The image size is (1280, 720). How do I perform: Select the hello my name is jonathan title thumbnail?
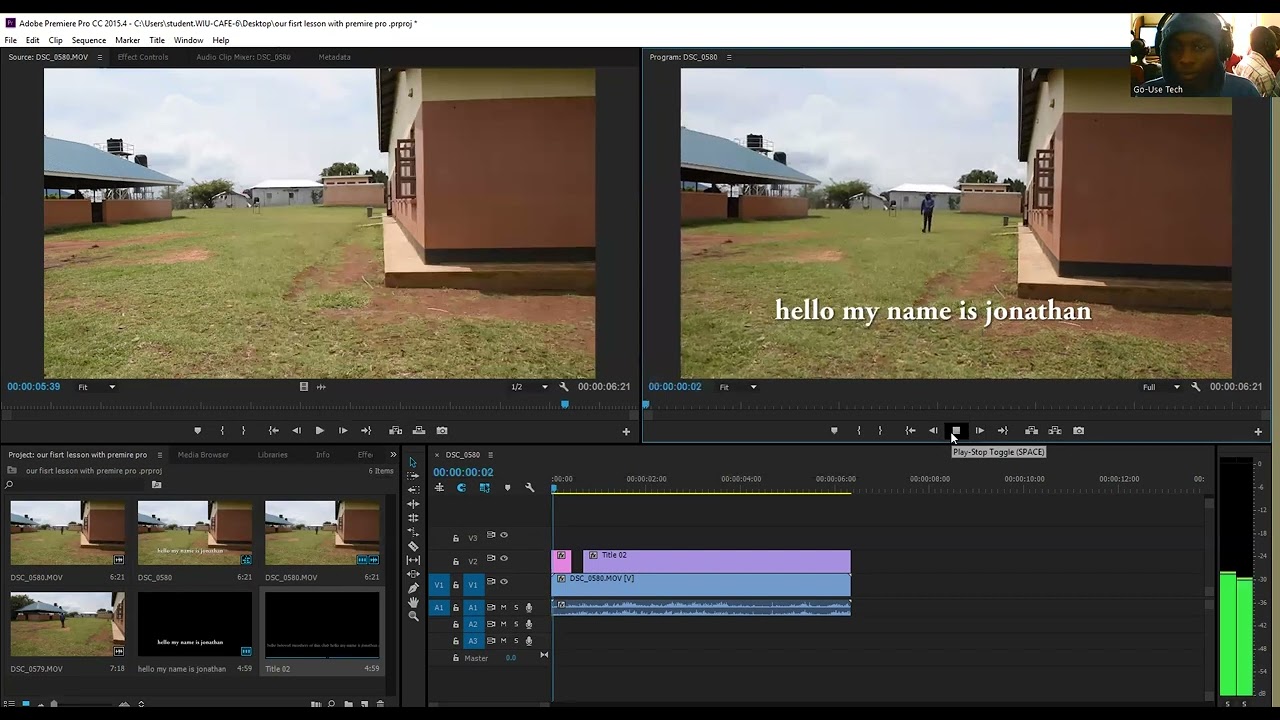[x=194, y=624]
